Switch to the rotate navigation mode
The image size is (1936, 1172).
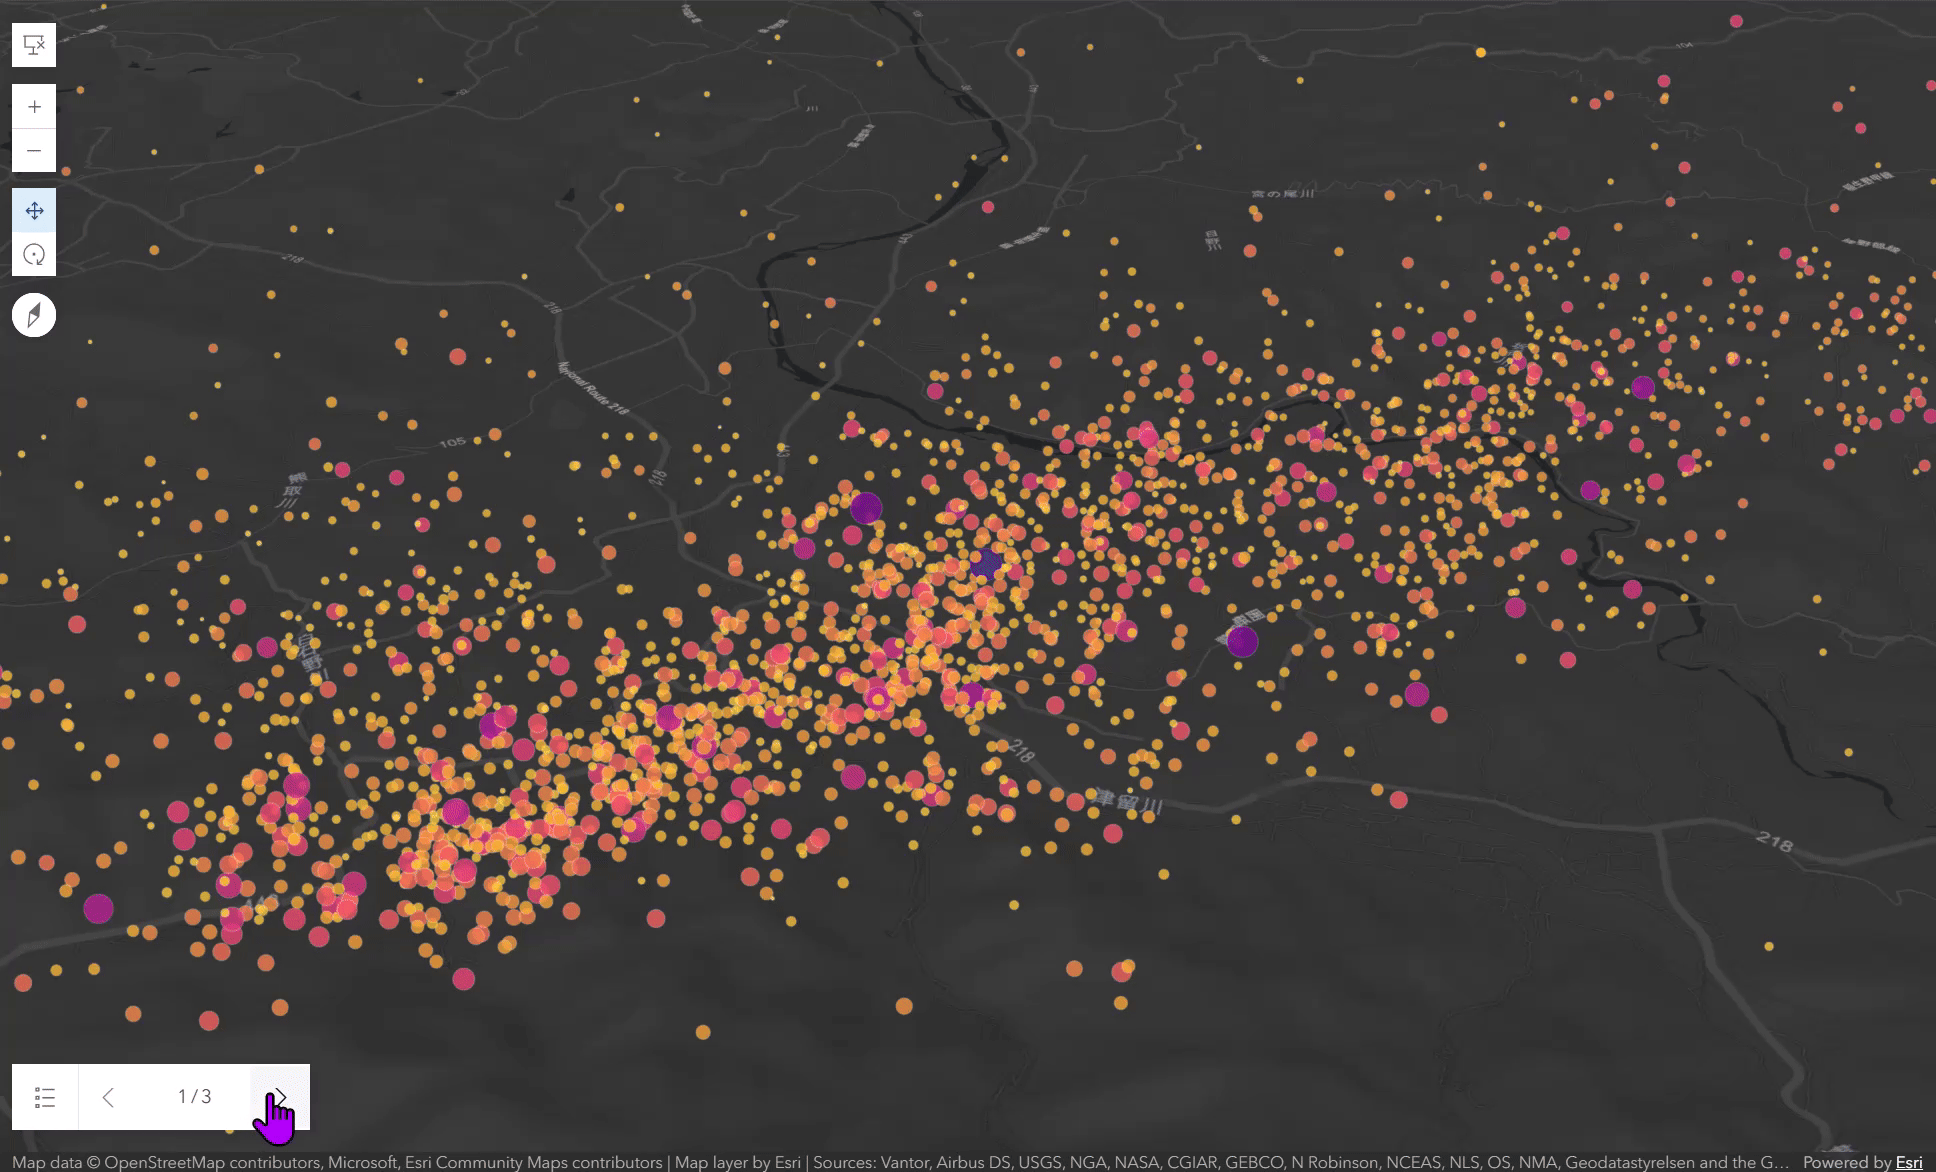tap(34, 255)
